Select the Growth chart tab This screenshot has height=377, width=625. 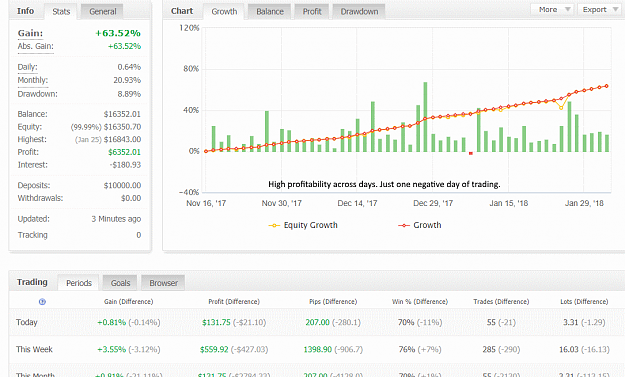pyautogui.click(x=224, y=12)
